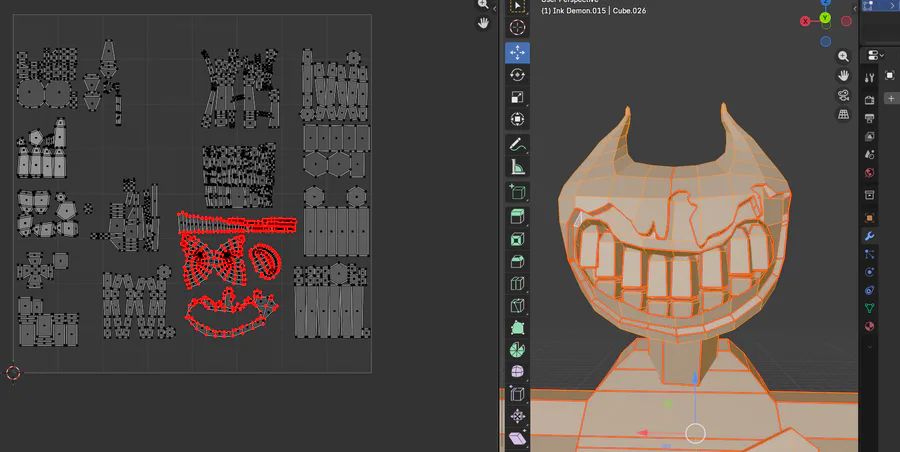Open the Particles properties tab
The width and height of the screenshot is (900, 452).
pos(869,254)
